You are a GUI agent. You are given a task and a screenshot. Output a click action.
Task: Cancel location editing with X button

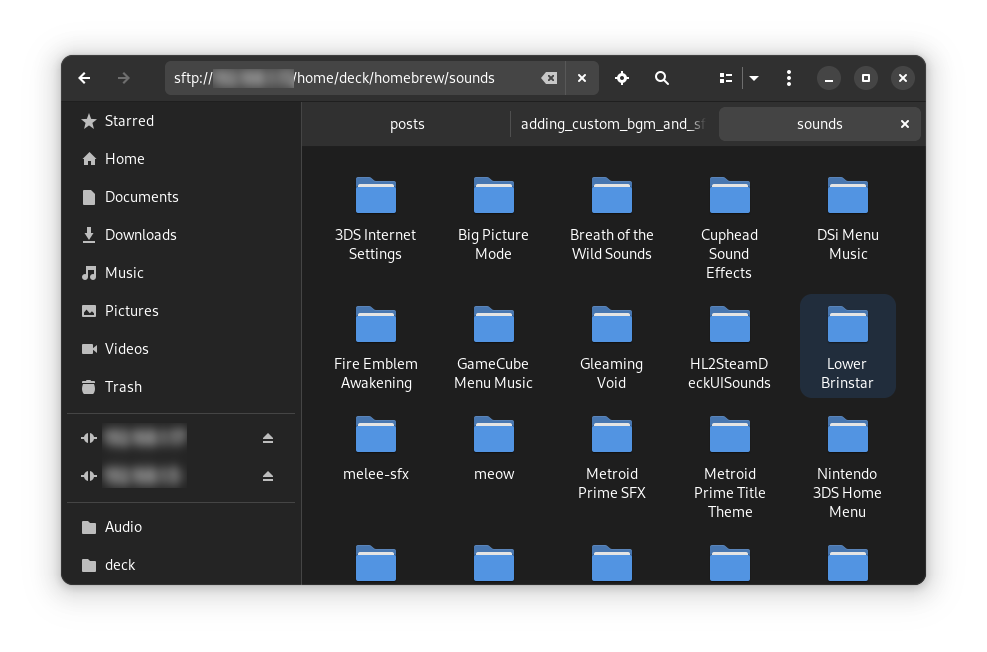tap(582, 78)
